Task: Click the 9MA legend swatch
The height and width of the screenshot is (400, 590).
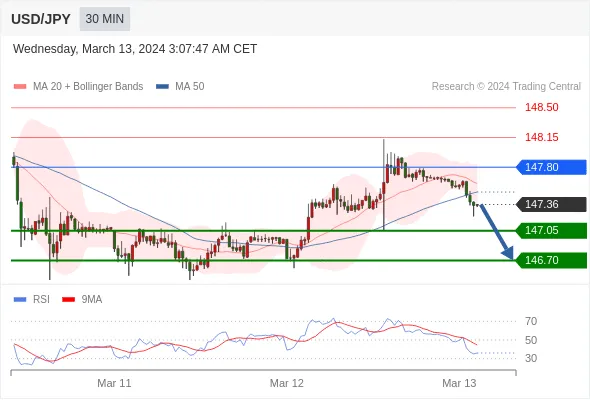Action: [68, 300]
